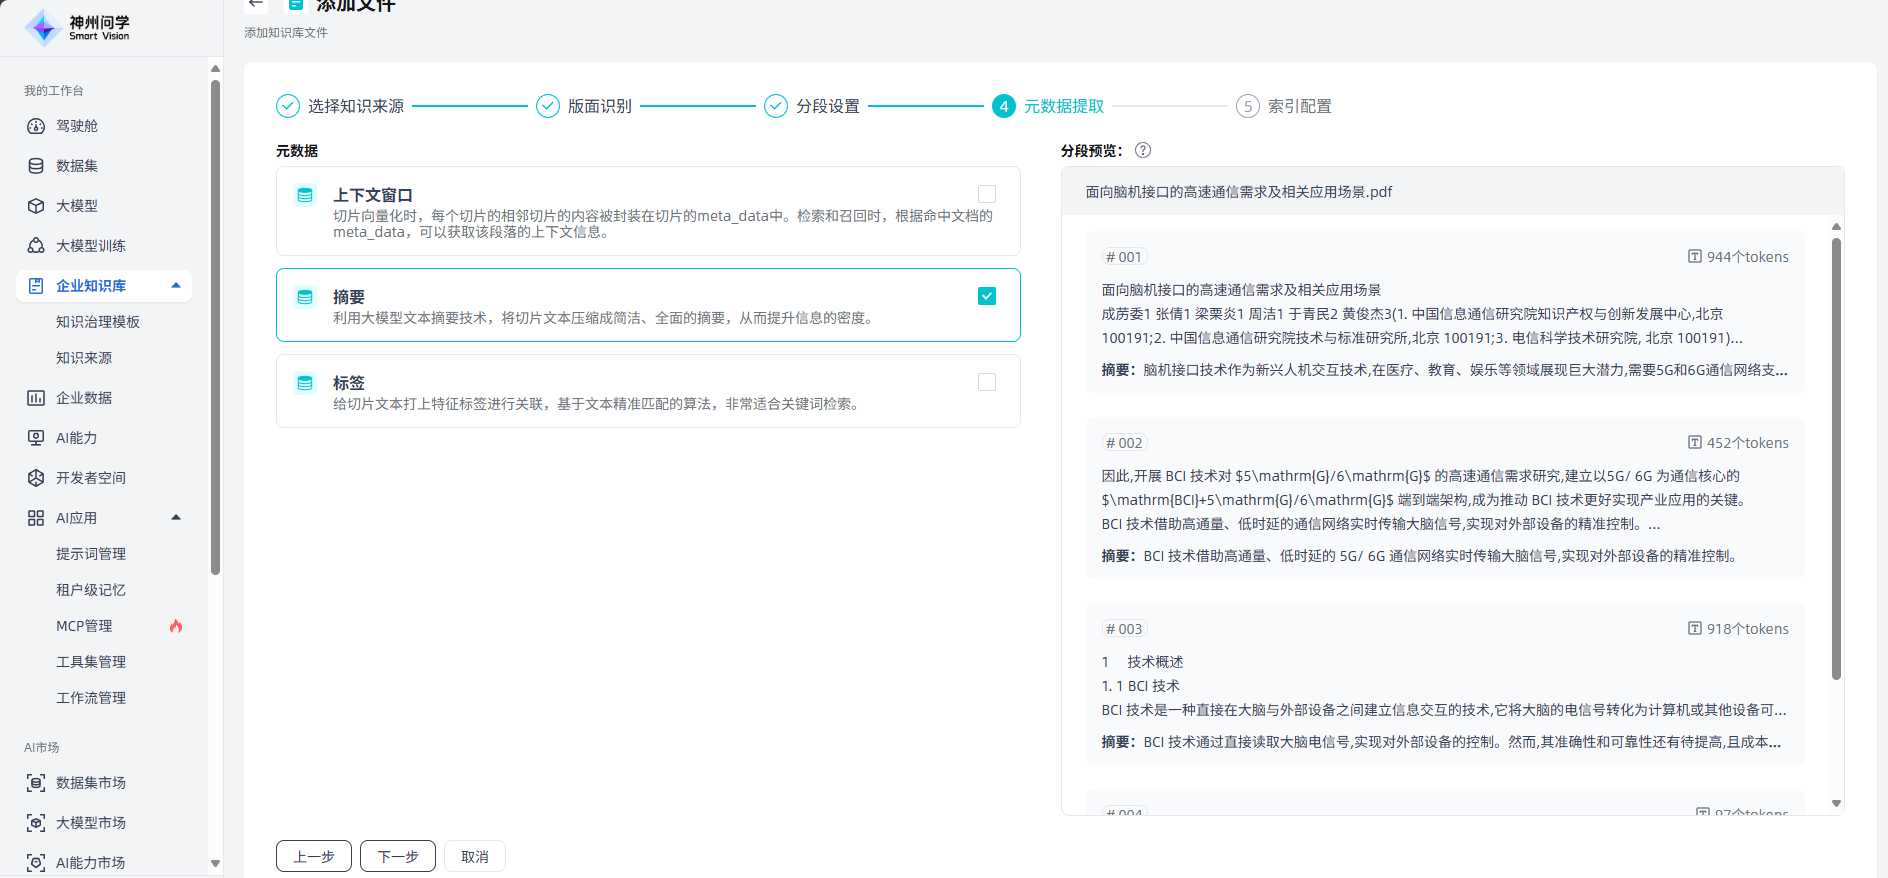The image size is (1888, 878).
Task: Click the AI应用 grid icon
Action: tap(36, 518)
